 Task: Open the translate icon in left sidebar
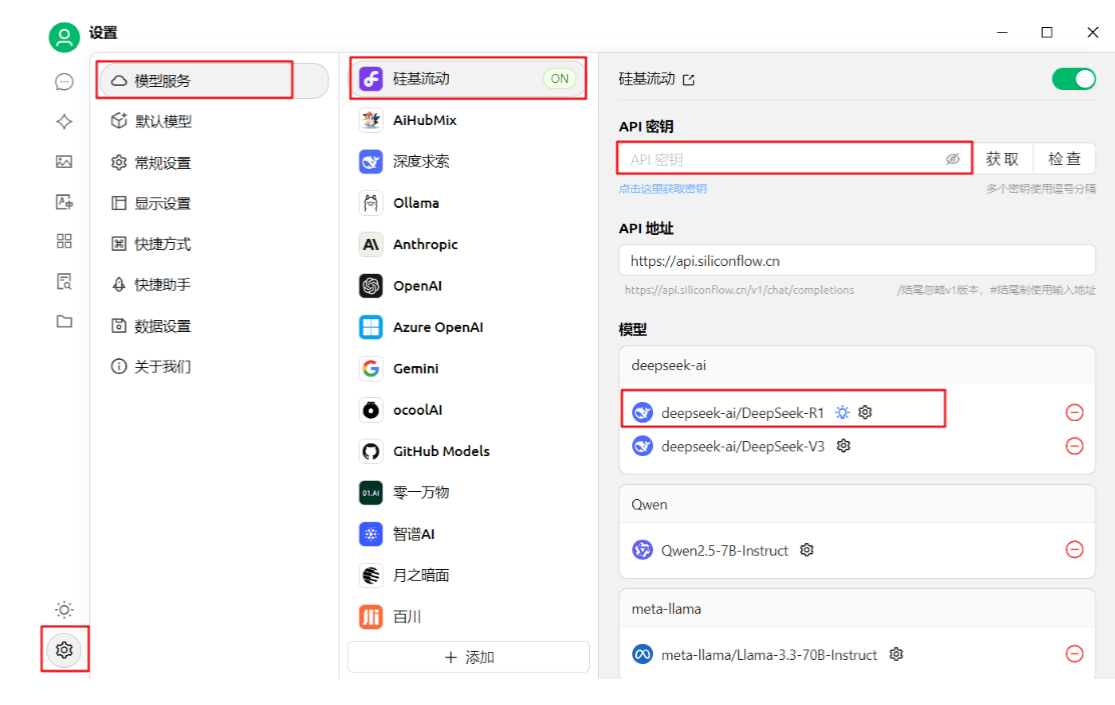click(64, 202)
